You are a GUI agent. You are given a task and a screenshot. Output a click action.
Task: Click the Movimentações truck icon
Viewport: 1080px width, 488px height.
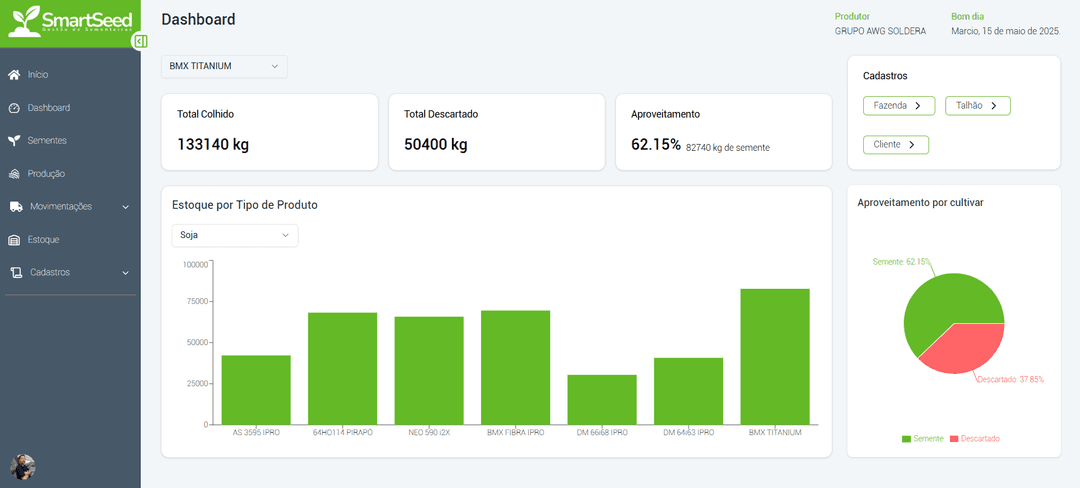pos(16,207)
